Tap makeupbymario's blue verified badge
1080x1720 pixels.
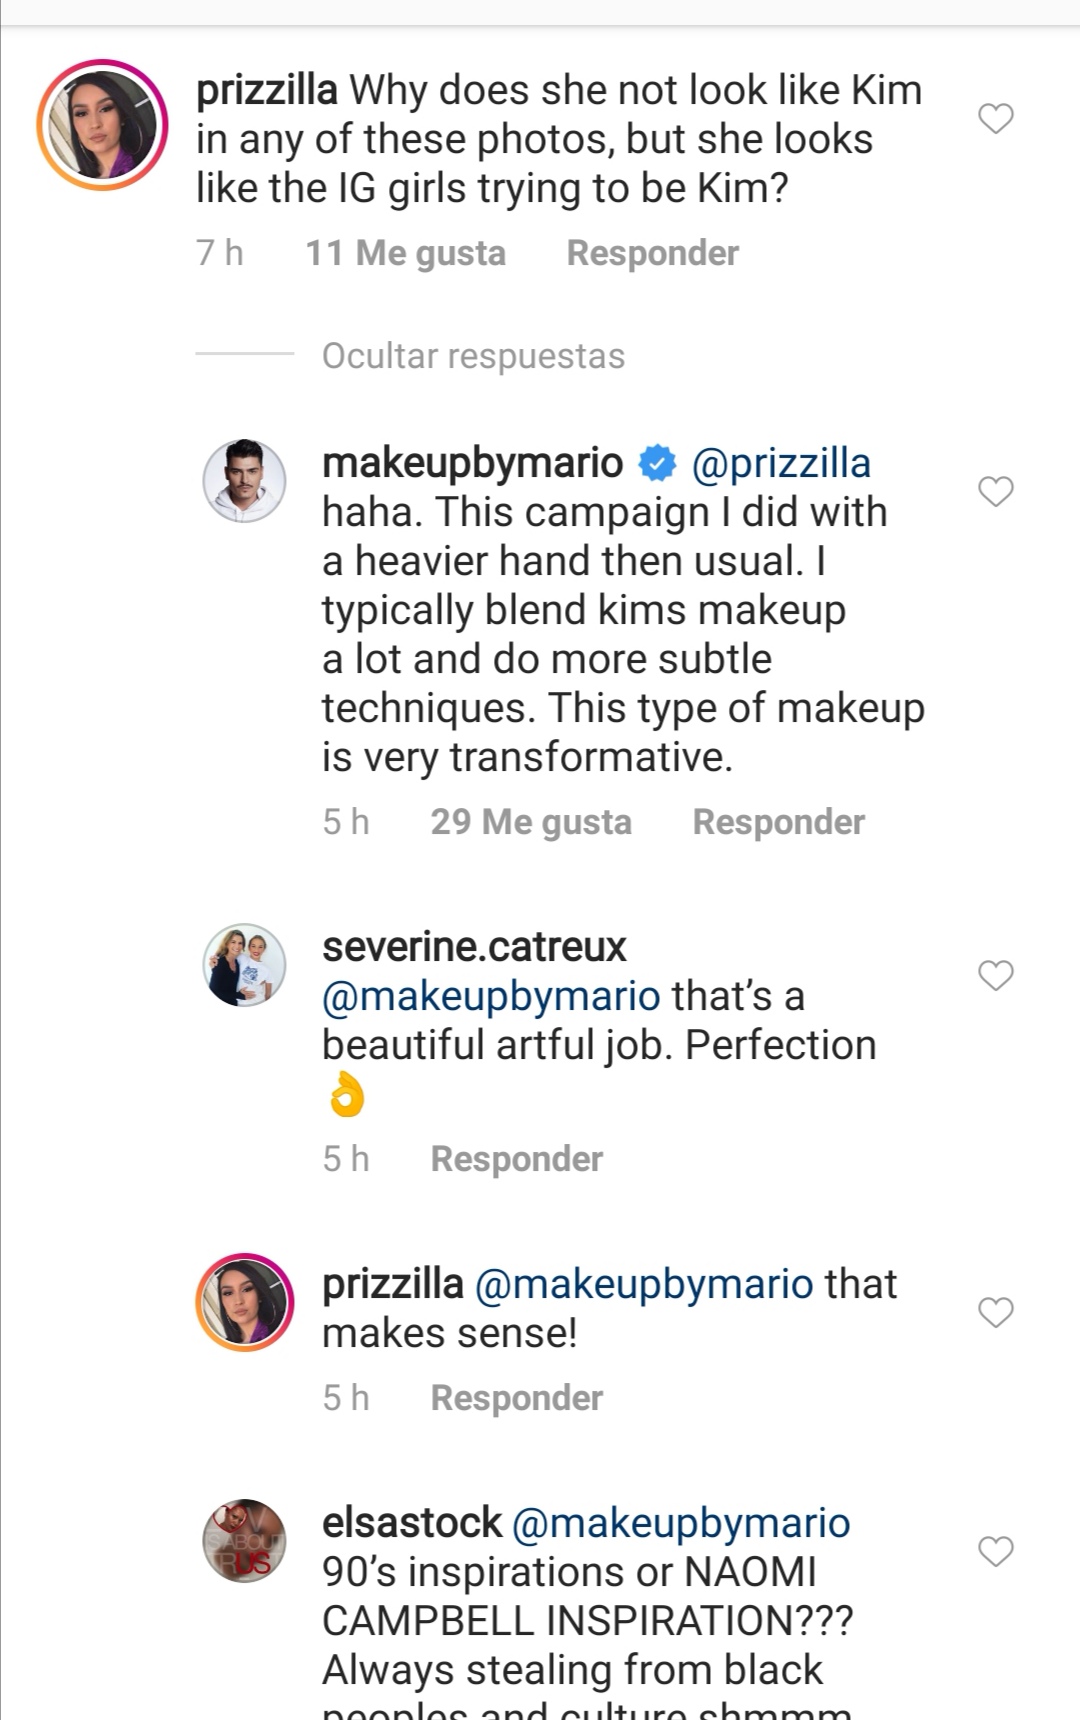click(x=657, y=463)
